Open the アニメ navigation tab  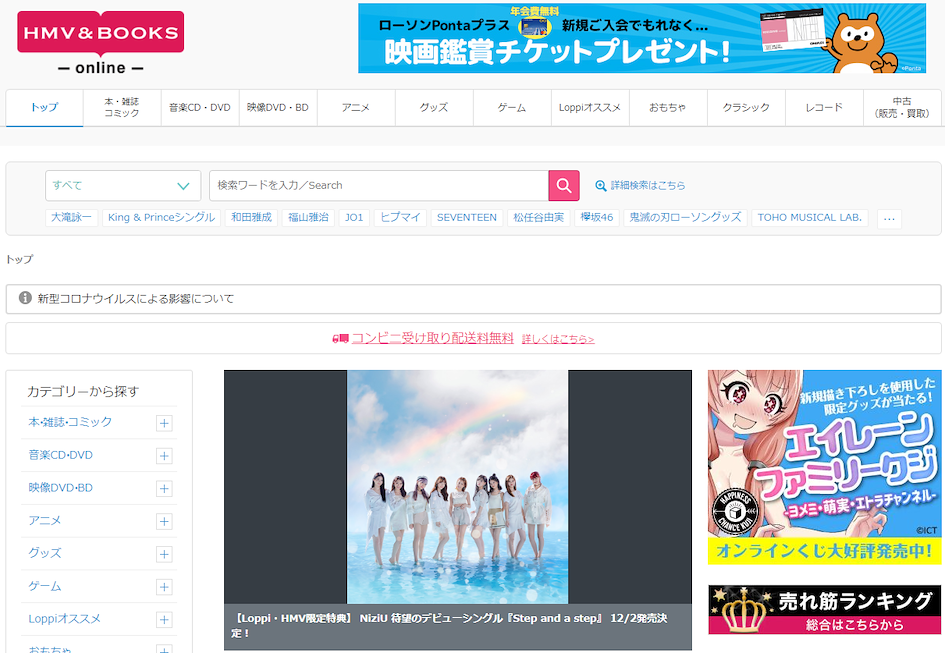point(356,108)
